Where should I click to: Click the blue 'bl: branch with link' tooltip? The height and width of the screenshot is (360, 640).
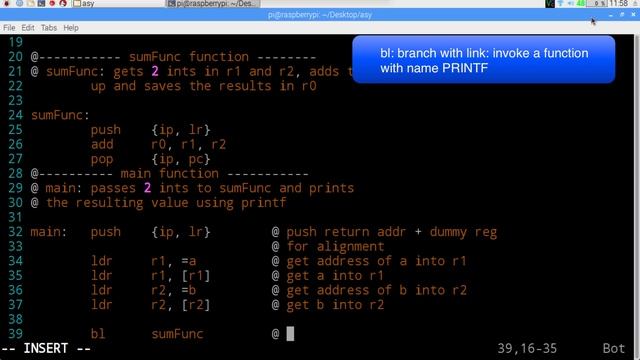[x=484, y=60]
